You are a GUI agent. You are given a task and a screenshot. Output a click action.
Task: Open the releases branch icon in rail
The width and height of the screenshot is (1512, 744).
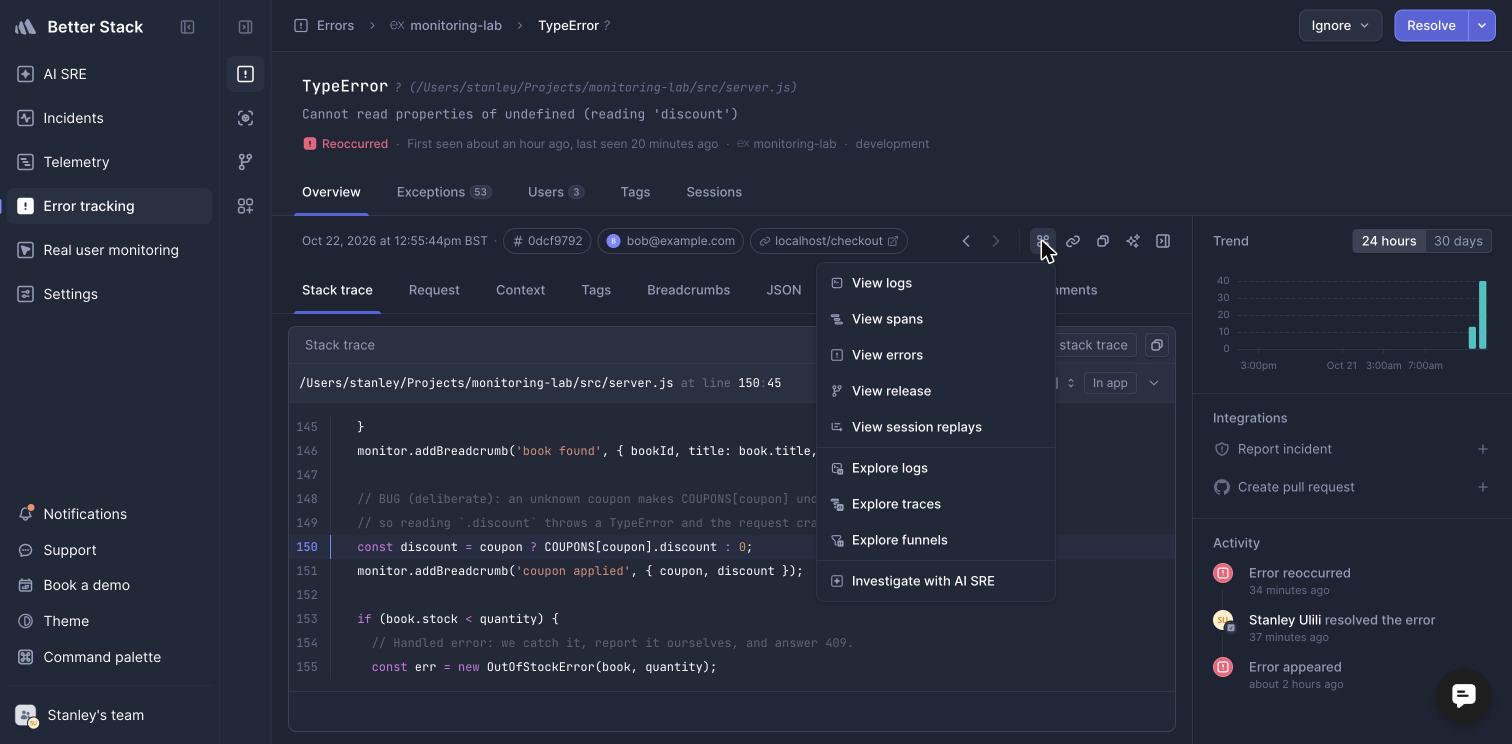tap(245, 162)
